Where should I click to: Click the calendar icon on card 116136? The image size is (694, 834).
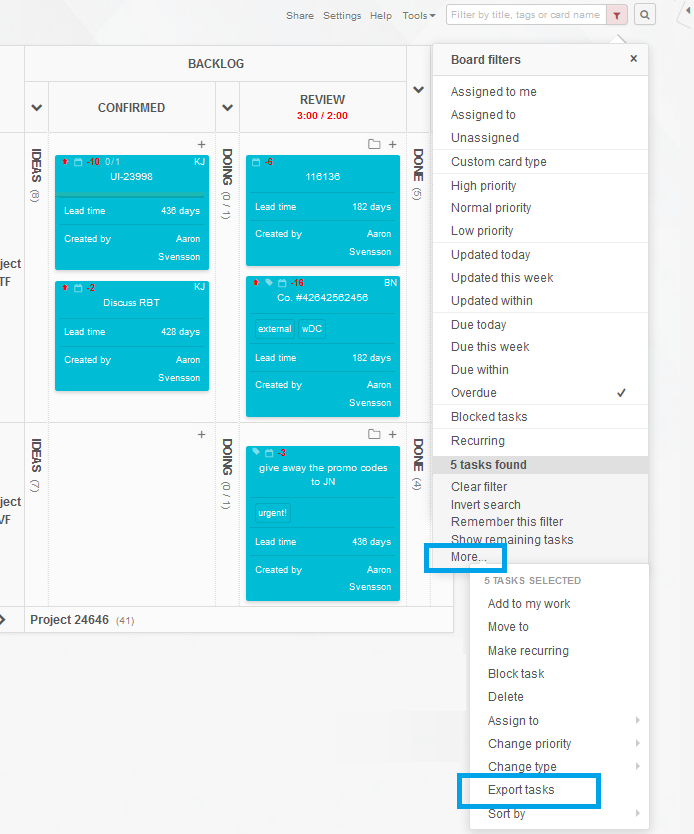(256, 161)
